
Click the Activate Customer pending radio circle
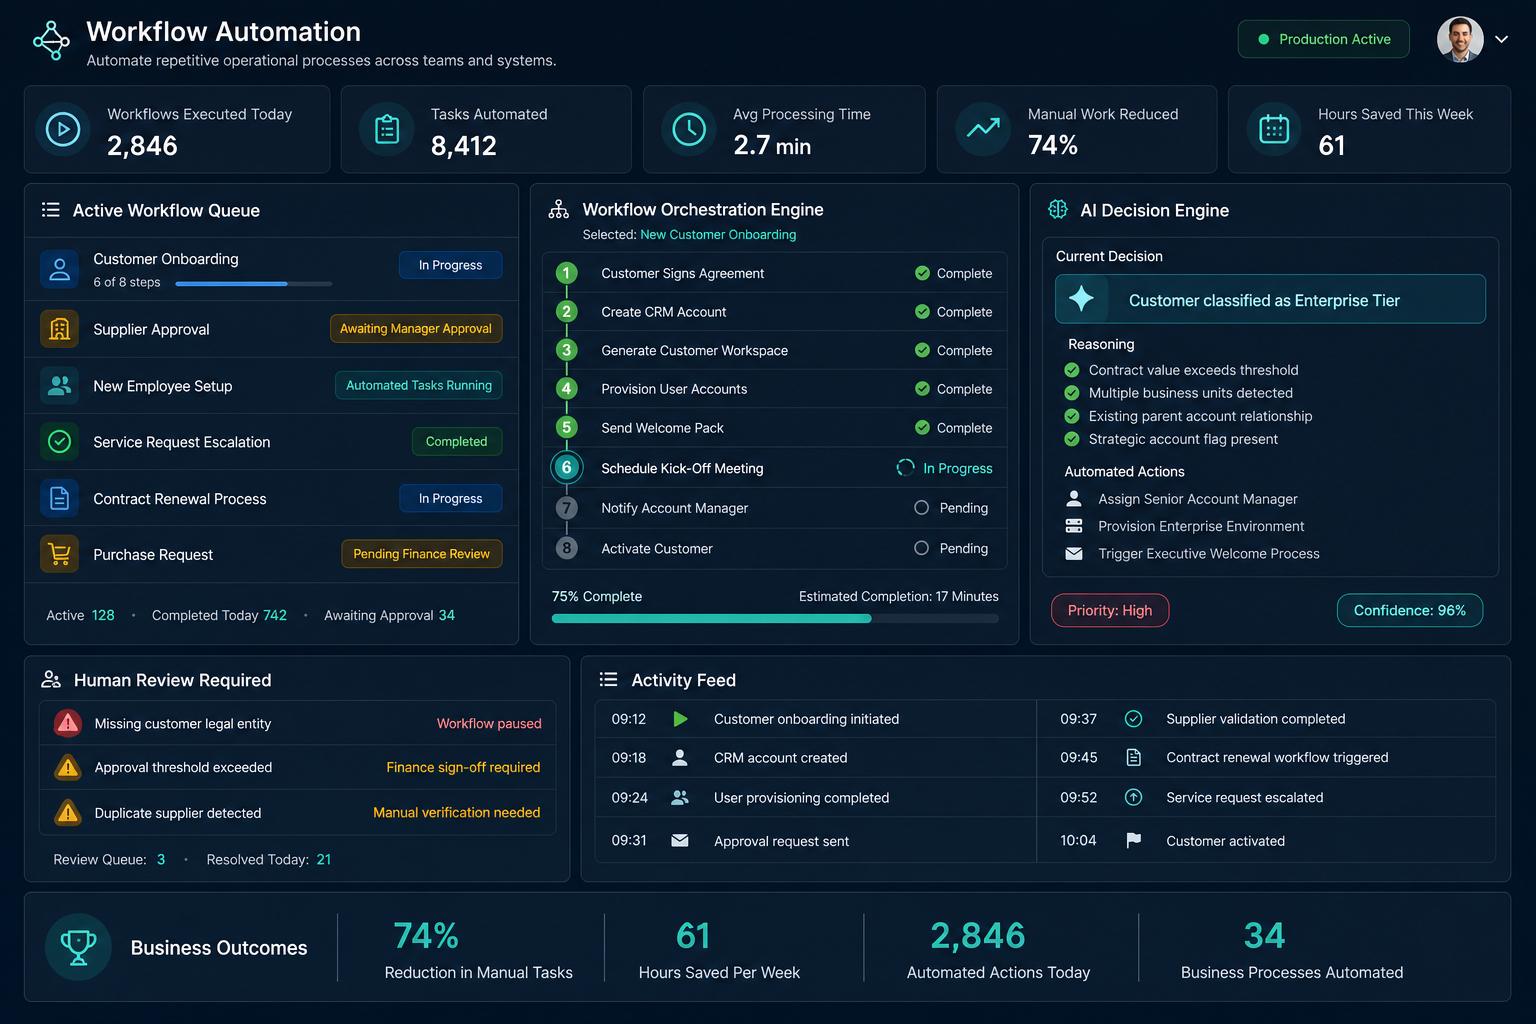[x=921, y=548]
